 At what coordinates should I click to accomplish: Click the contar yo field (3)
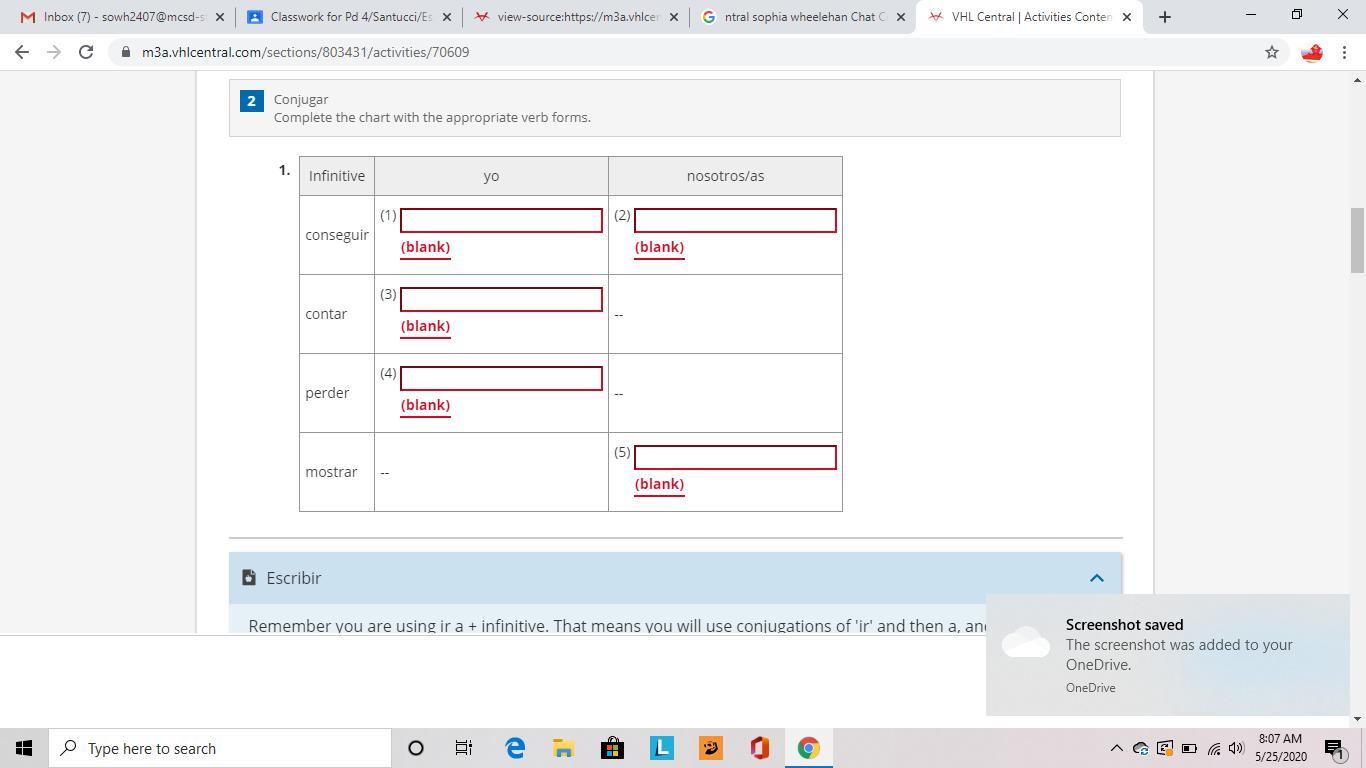[x=501, y=299]
